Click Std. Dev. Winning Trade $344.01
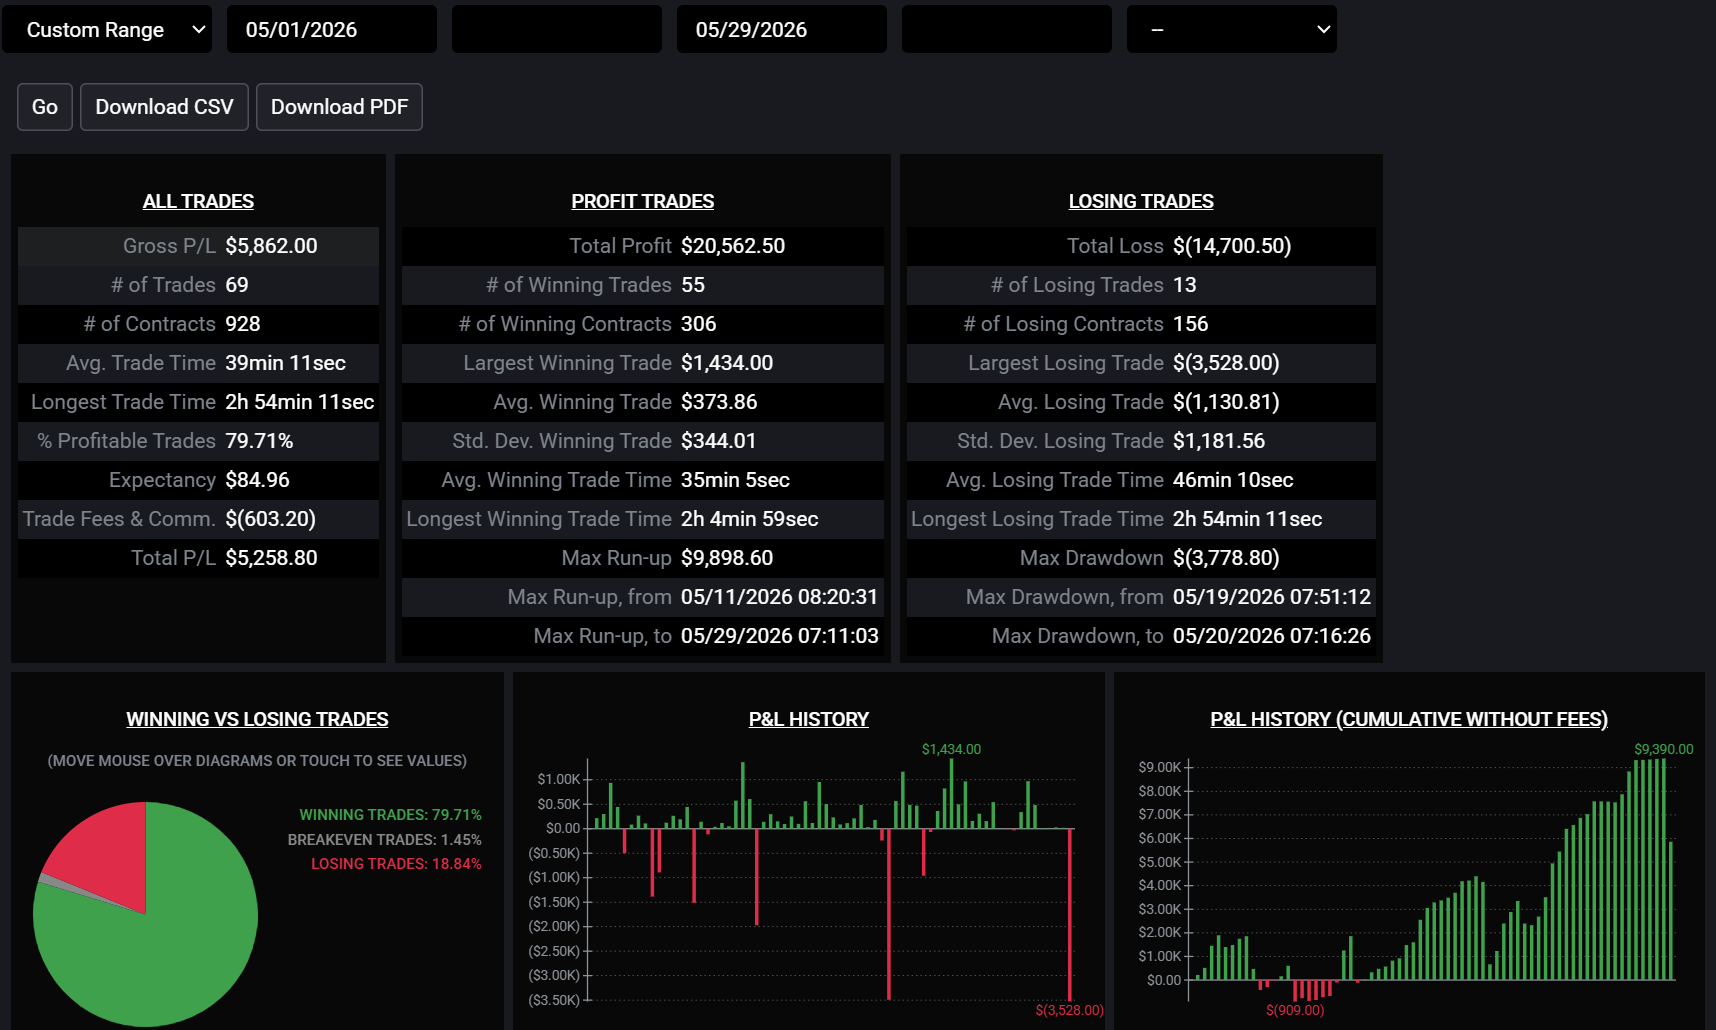Image resolution: width=1716 pixels, height=1030 pixels. click(x=719, y=441)
